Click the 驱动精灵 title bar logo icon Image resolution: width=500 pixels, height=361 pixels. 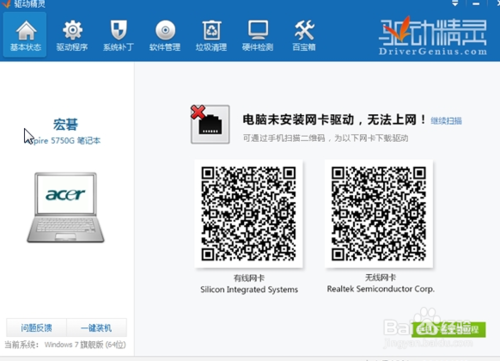pos(6,3)
